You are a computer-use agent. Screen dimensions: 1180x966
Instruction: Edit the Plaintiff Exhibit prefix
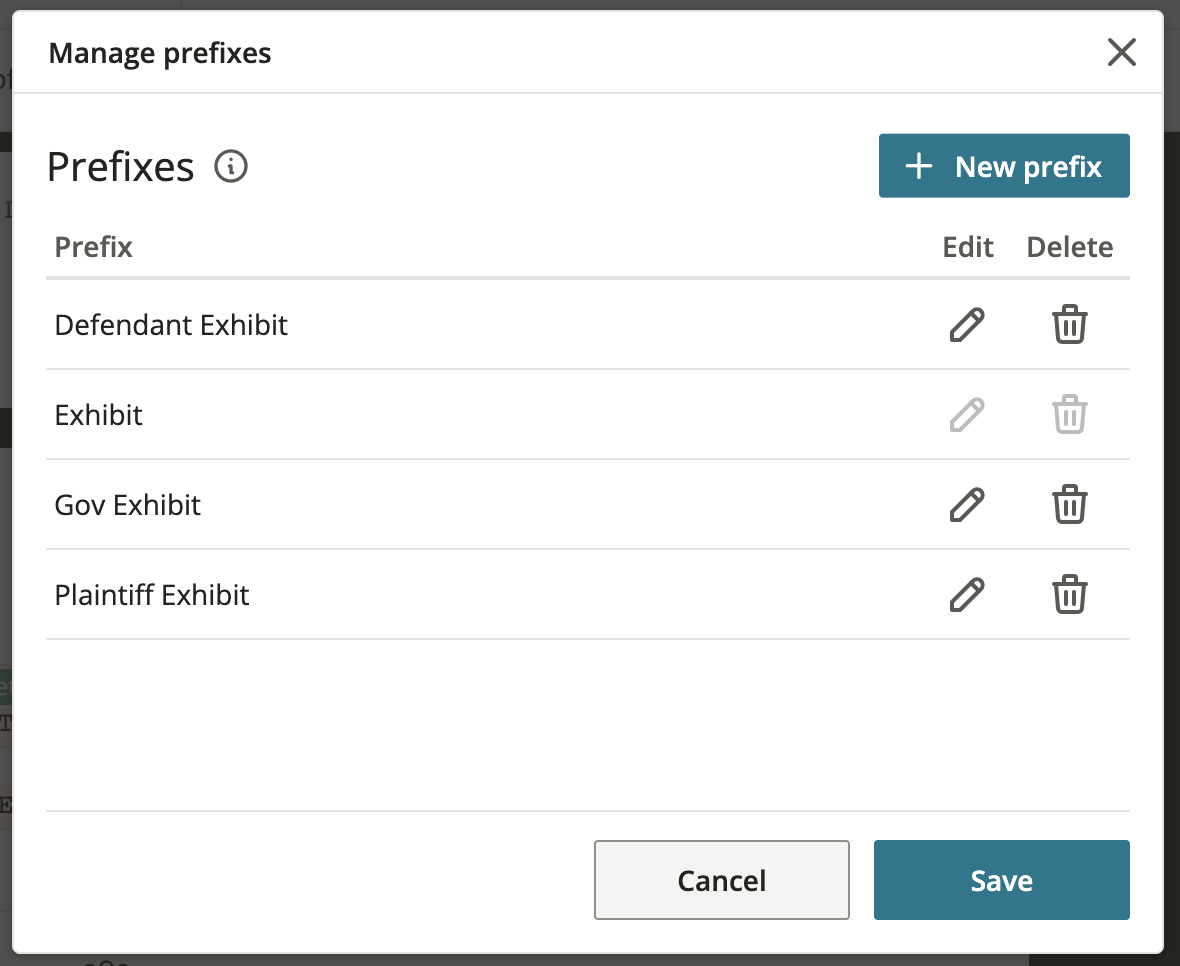coord(967,595)
